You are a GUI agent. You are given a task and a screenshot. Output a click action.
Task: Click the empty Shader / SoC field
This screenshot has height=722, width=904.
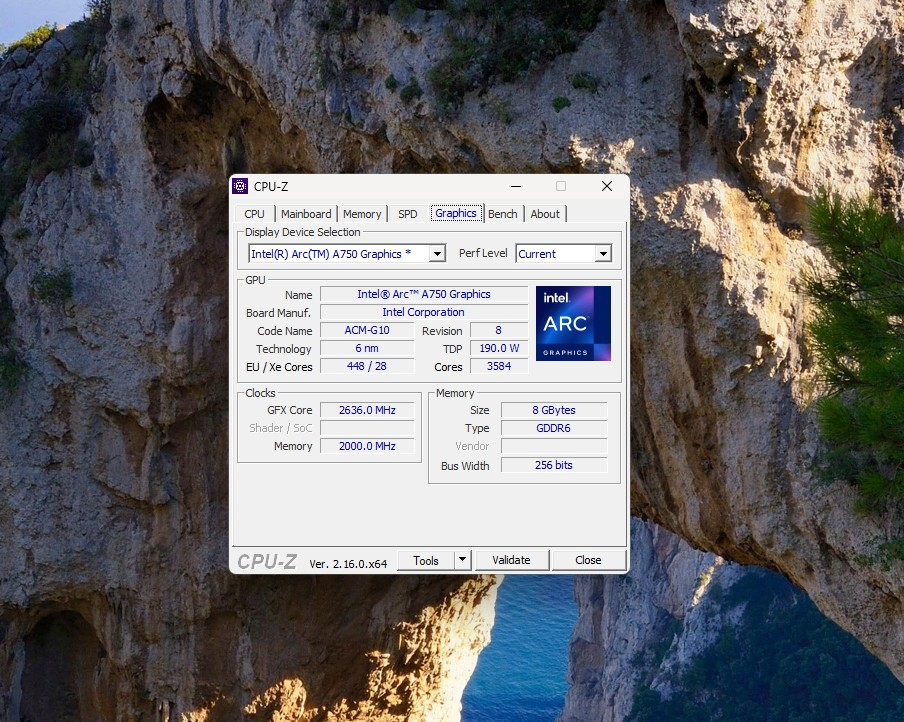pos(367,428)
